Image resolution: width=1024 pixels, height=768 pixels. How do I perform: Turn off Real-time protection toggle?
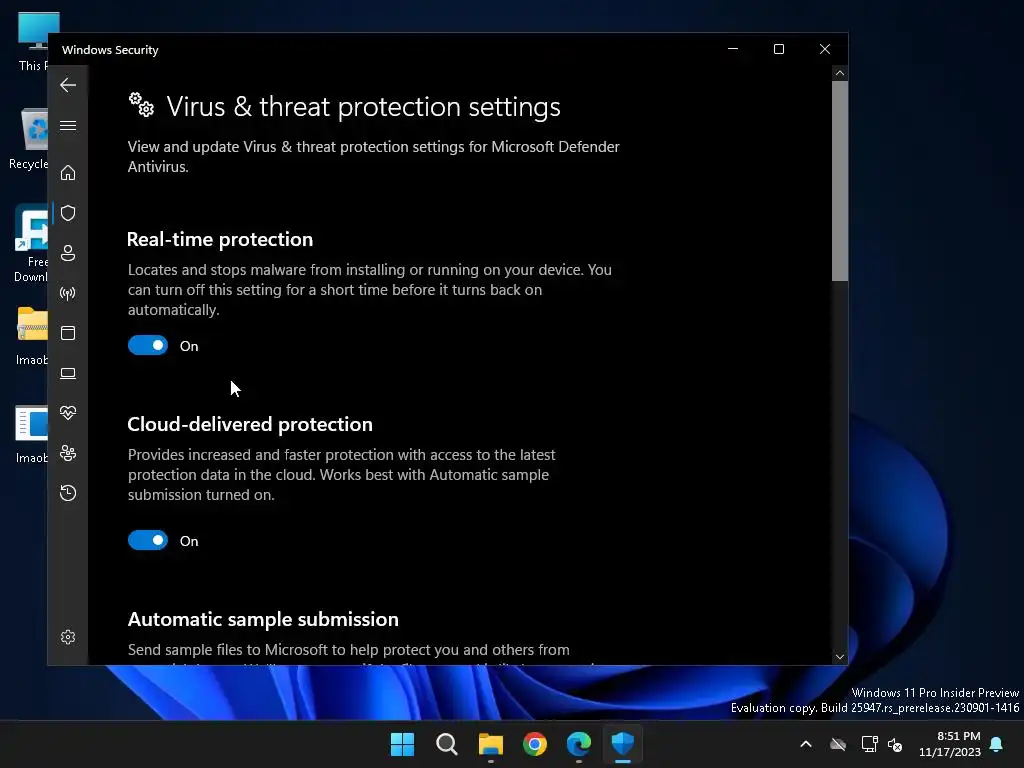[148, 345]
